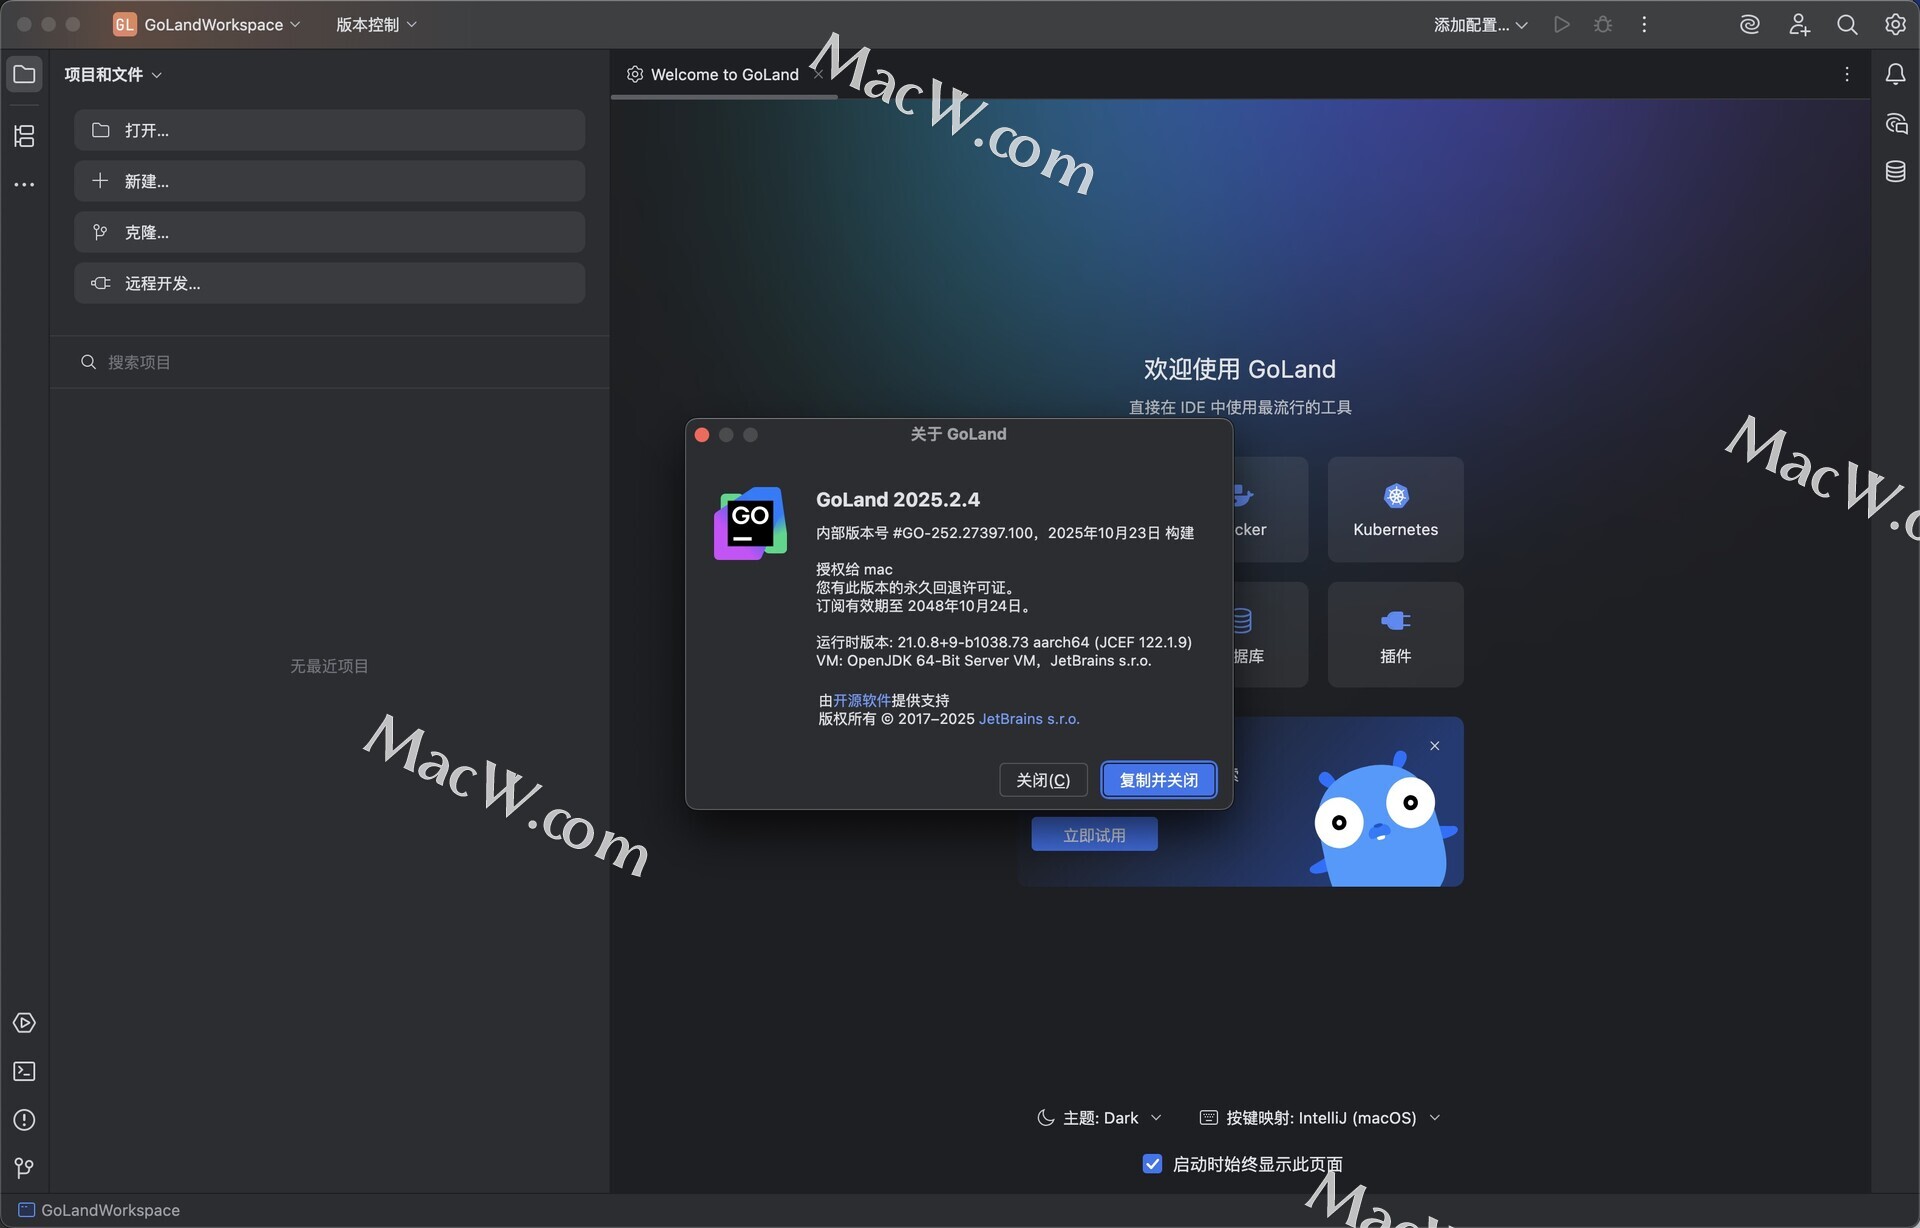Select the Welcome to GoLand tab
This screenshot has height=1228, width=1920.
click(723, 75)
